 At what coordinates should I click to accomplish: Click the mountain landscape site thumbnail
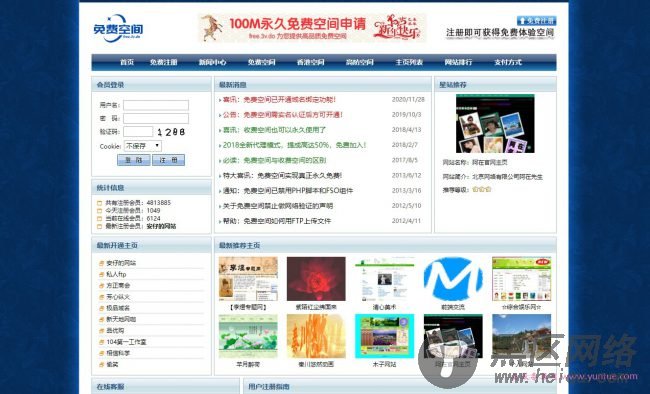click(x=521, y=336)
